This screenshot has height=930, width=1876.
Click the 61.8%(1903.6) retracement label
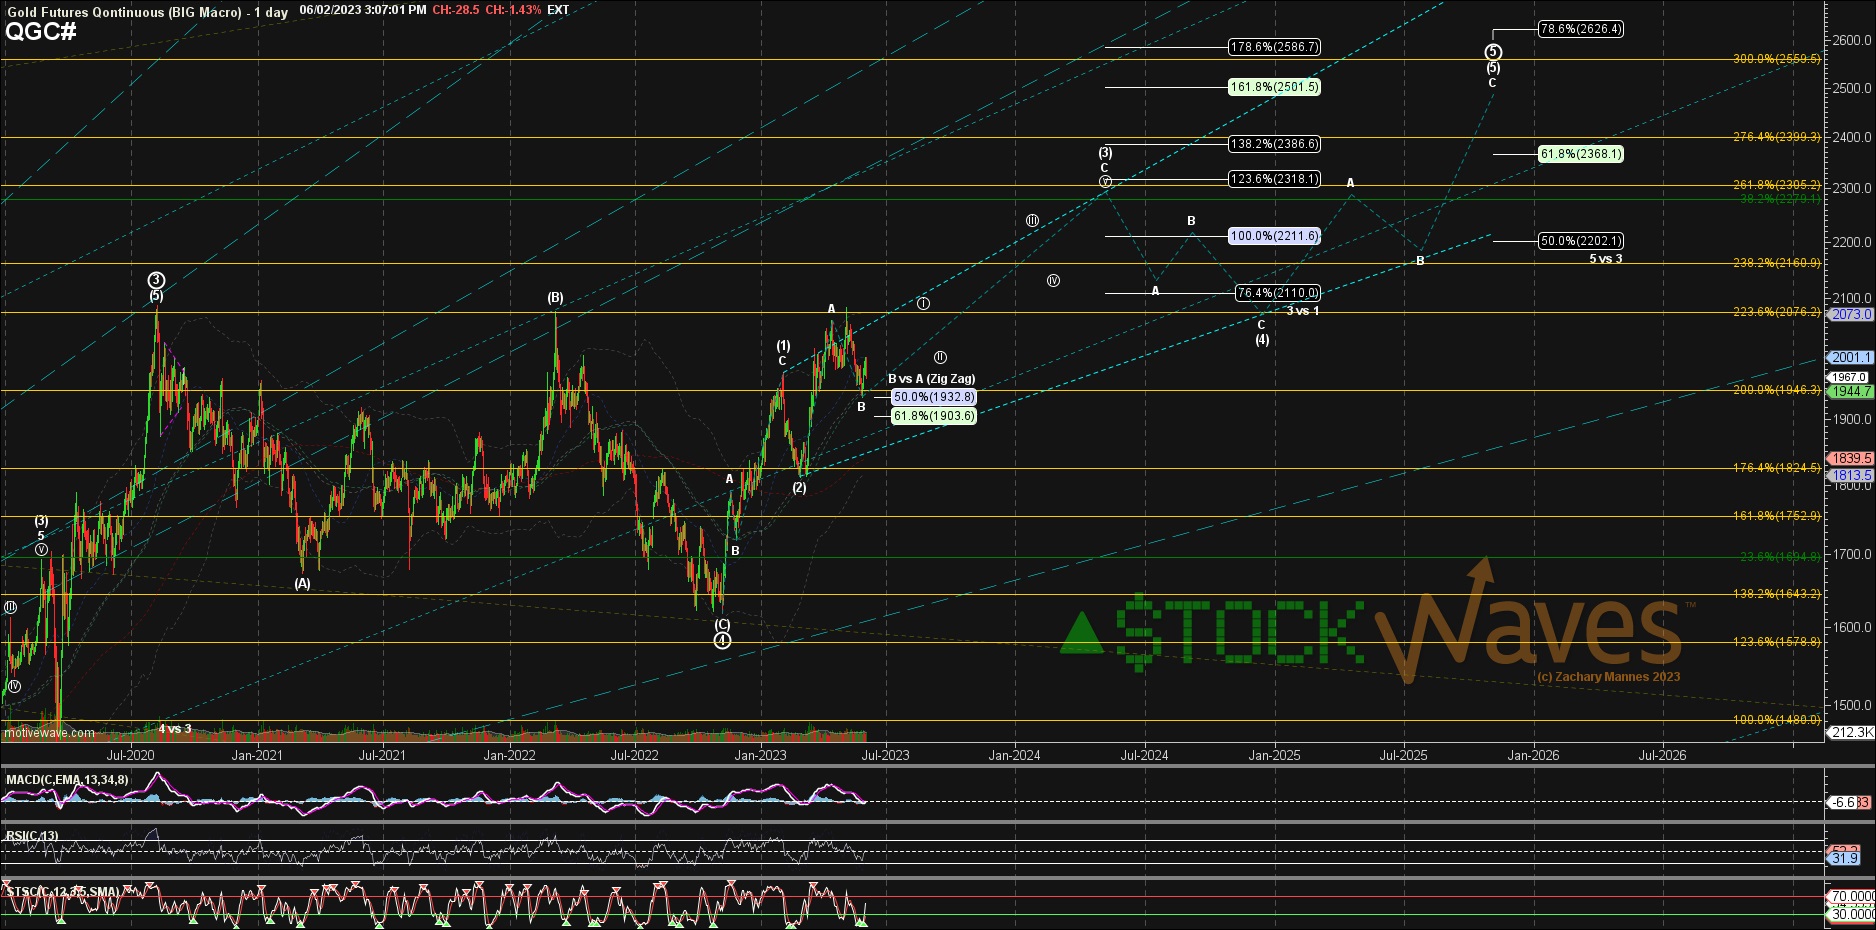933,416
